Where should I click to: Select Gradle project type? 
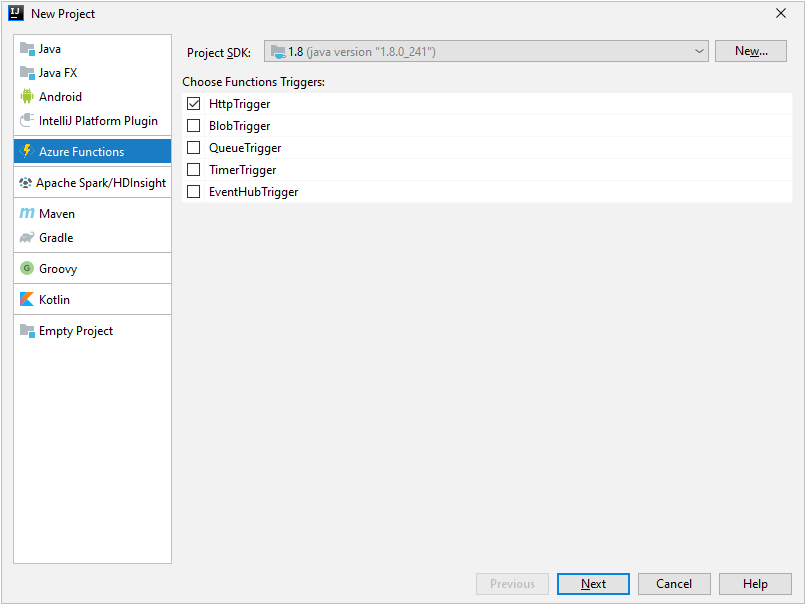[x=93, y=237]
